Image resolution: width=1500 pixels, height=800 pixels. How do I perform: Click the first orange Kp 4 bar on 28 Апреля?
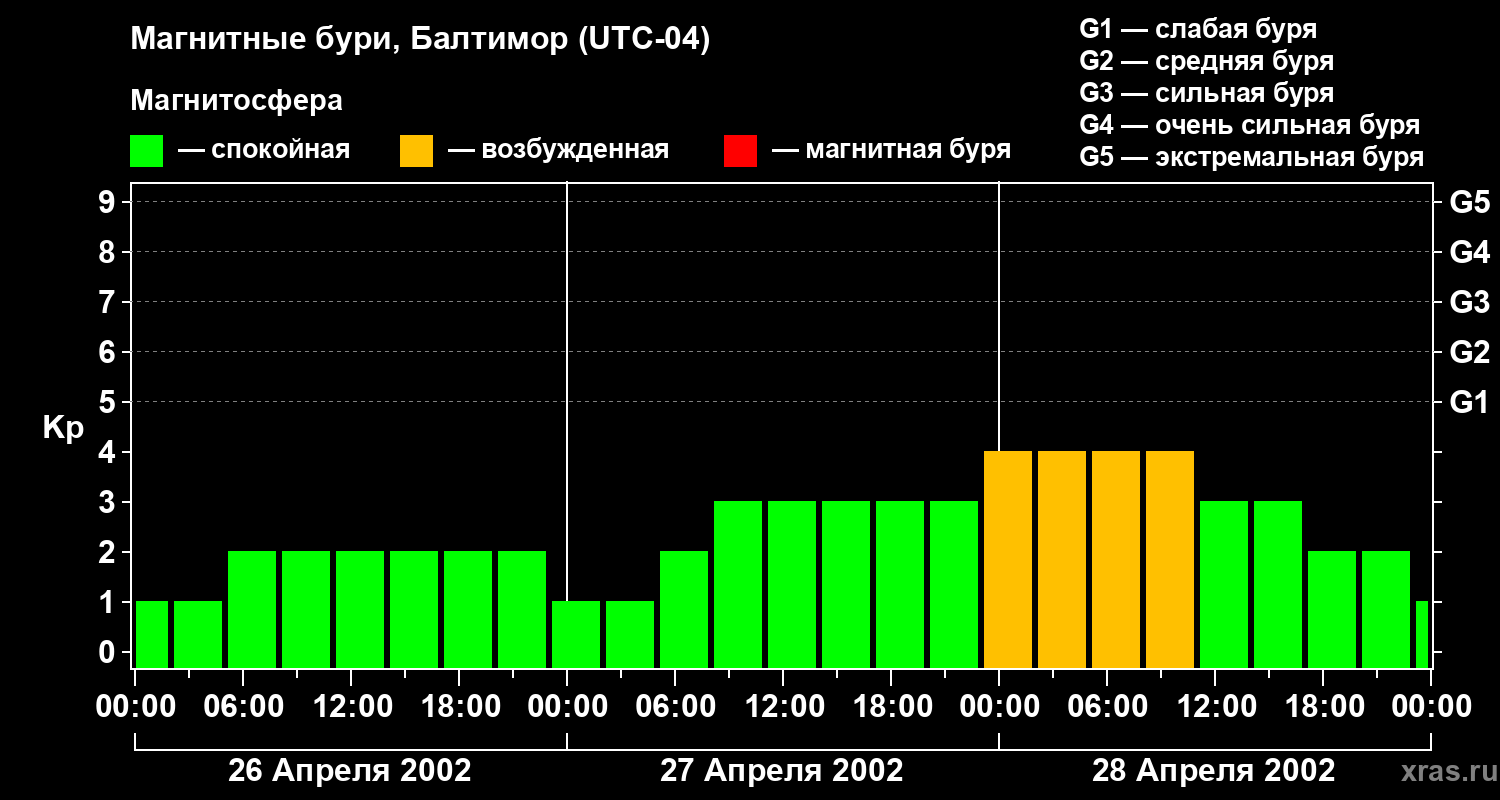1008,560
